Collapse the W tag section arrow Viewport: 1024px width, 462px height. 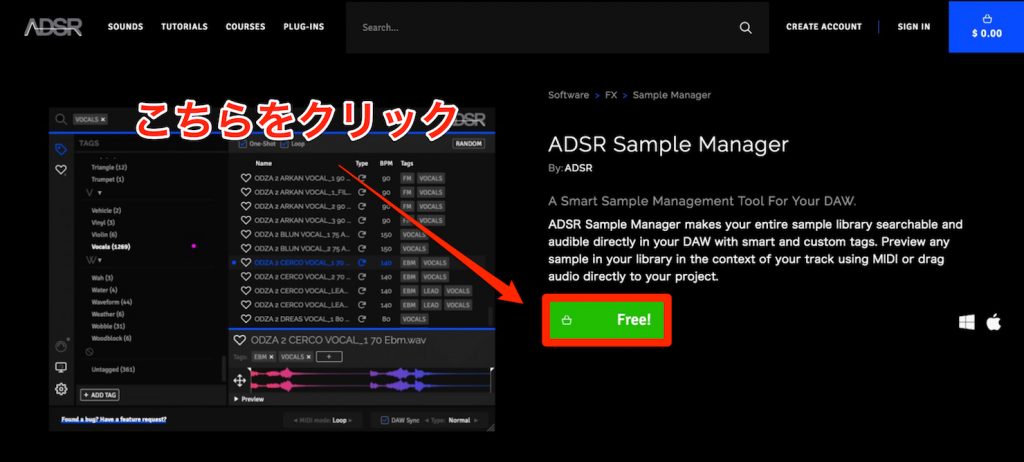[100, 260]
